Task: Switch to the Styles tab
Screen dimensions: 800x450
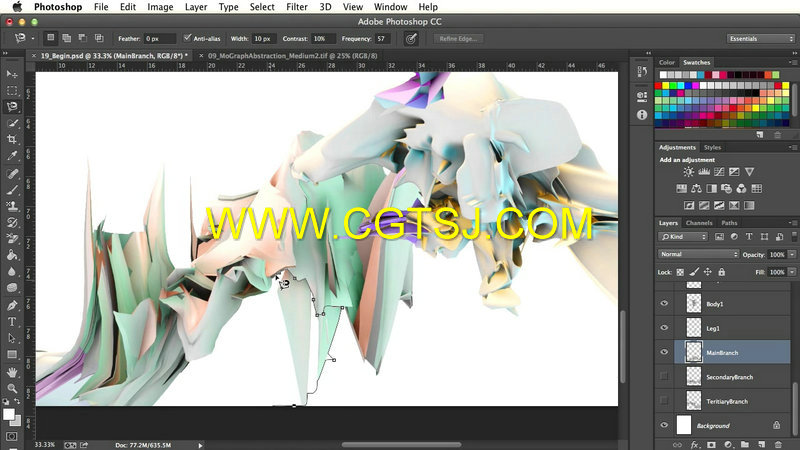Action: pyautogui.click(x=712, y=147)
